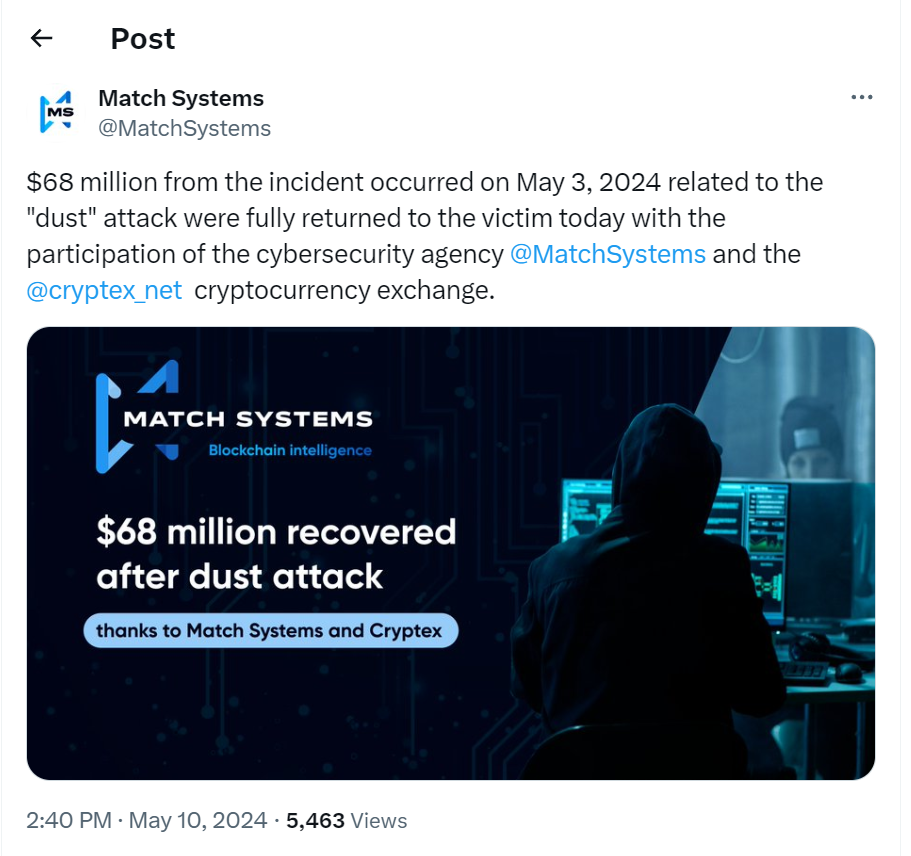Click the Match Systems display name

(181, 98)
